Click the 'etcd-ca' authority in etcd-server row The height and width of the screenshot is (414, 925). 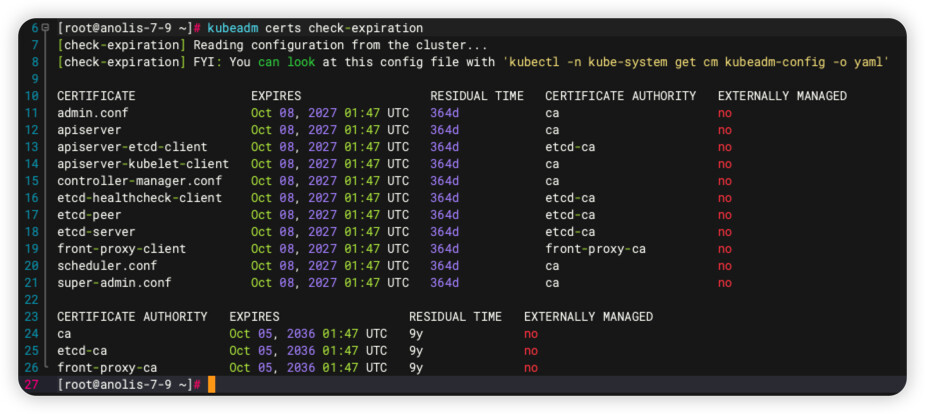point(570,232)
